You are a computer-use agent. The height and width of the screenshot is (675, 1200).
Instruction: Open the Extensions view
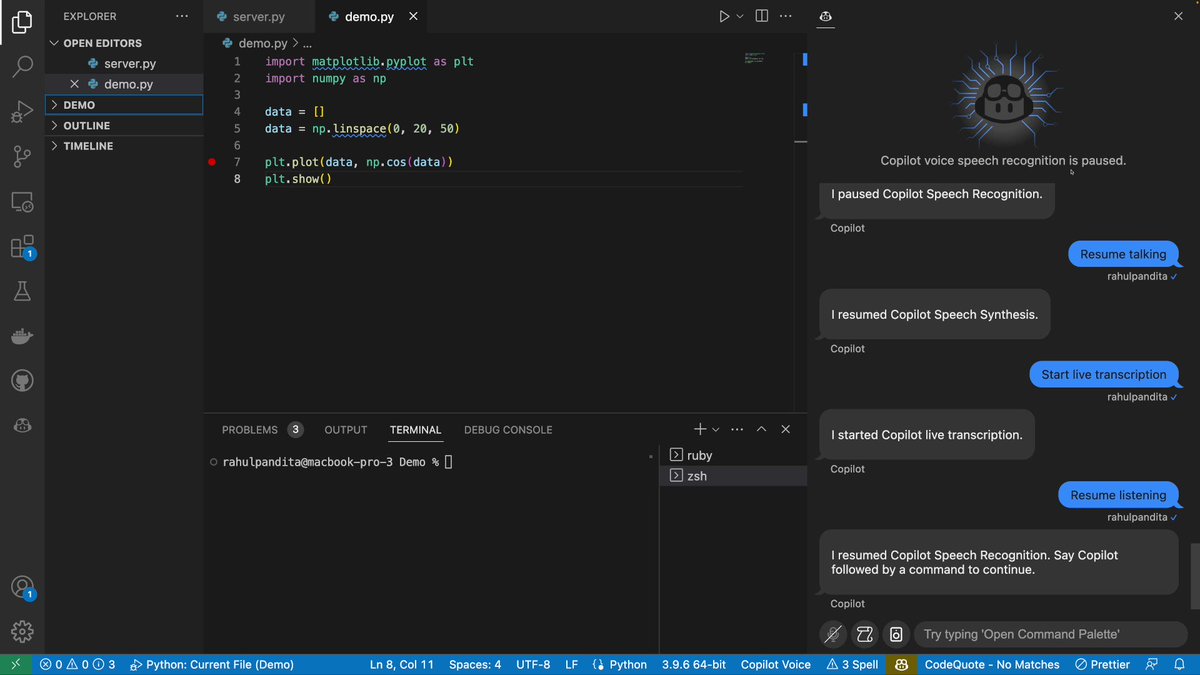pyautogui.click(x=22, y=247)
